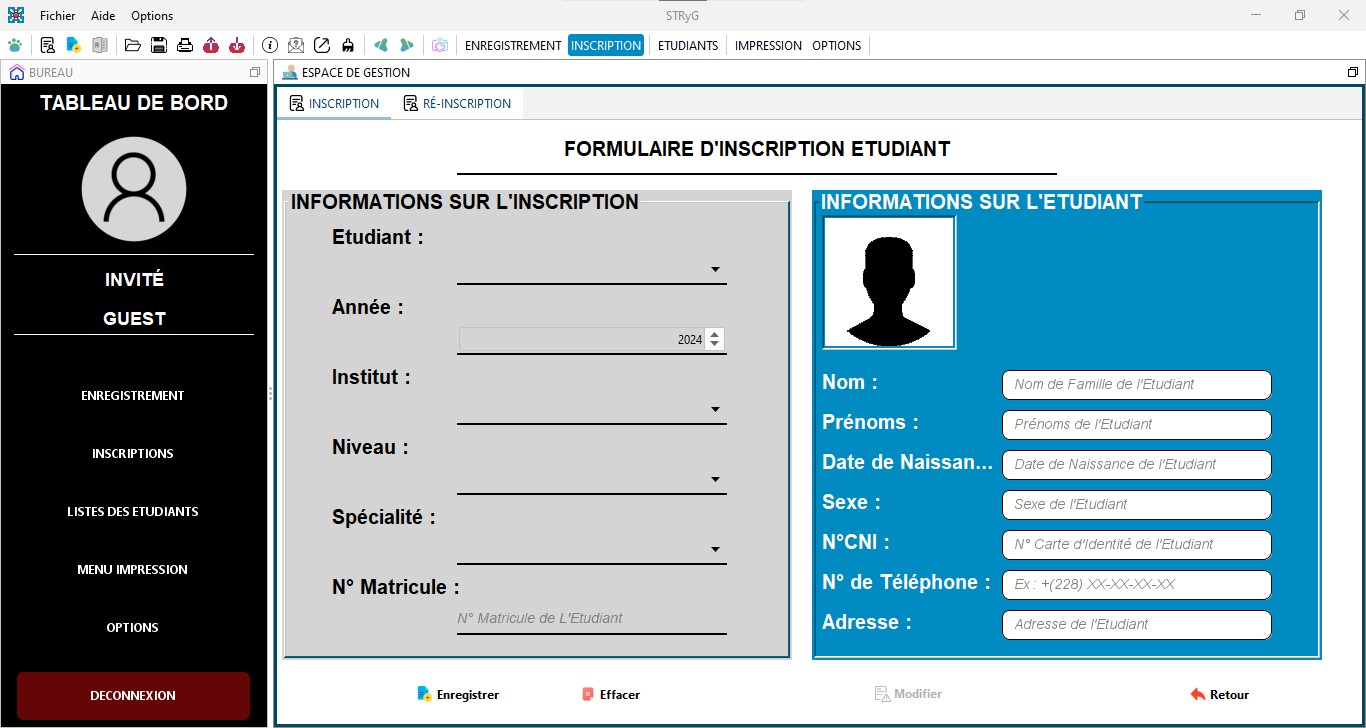
Task: Open OPTIONS from the dashboard sidebar
Action: (133, 628)
